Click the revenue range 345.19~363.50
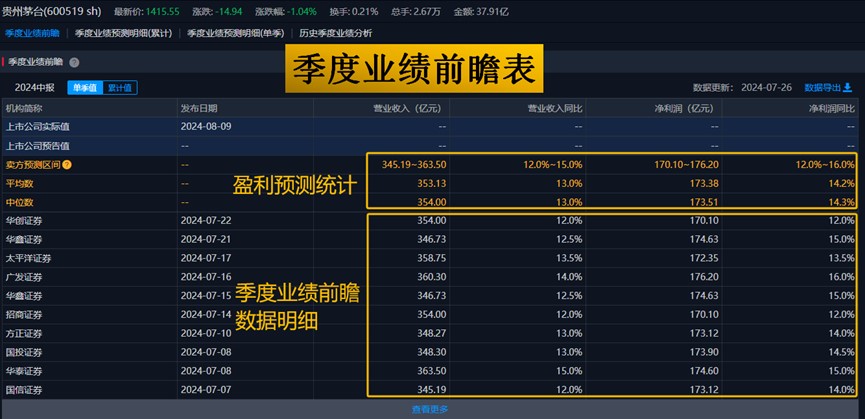 (414, 164)
